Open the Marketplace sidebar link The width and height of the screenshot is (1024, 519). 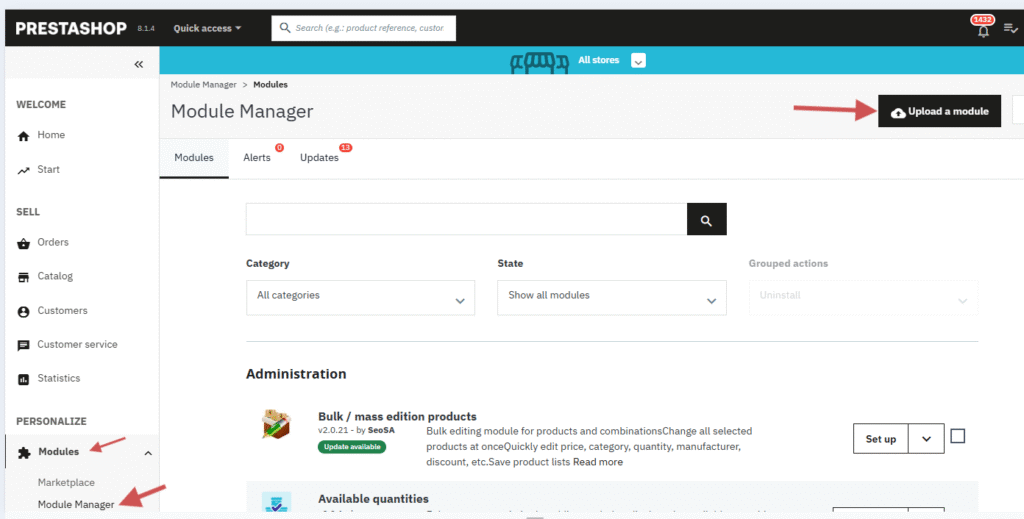[66, 482]
